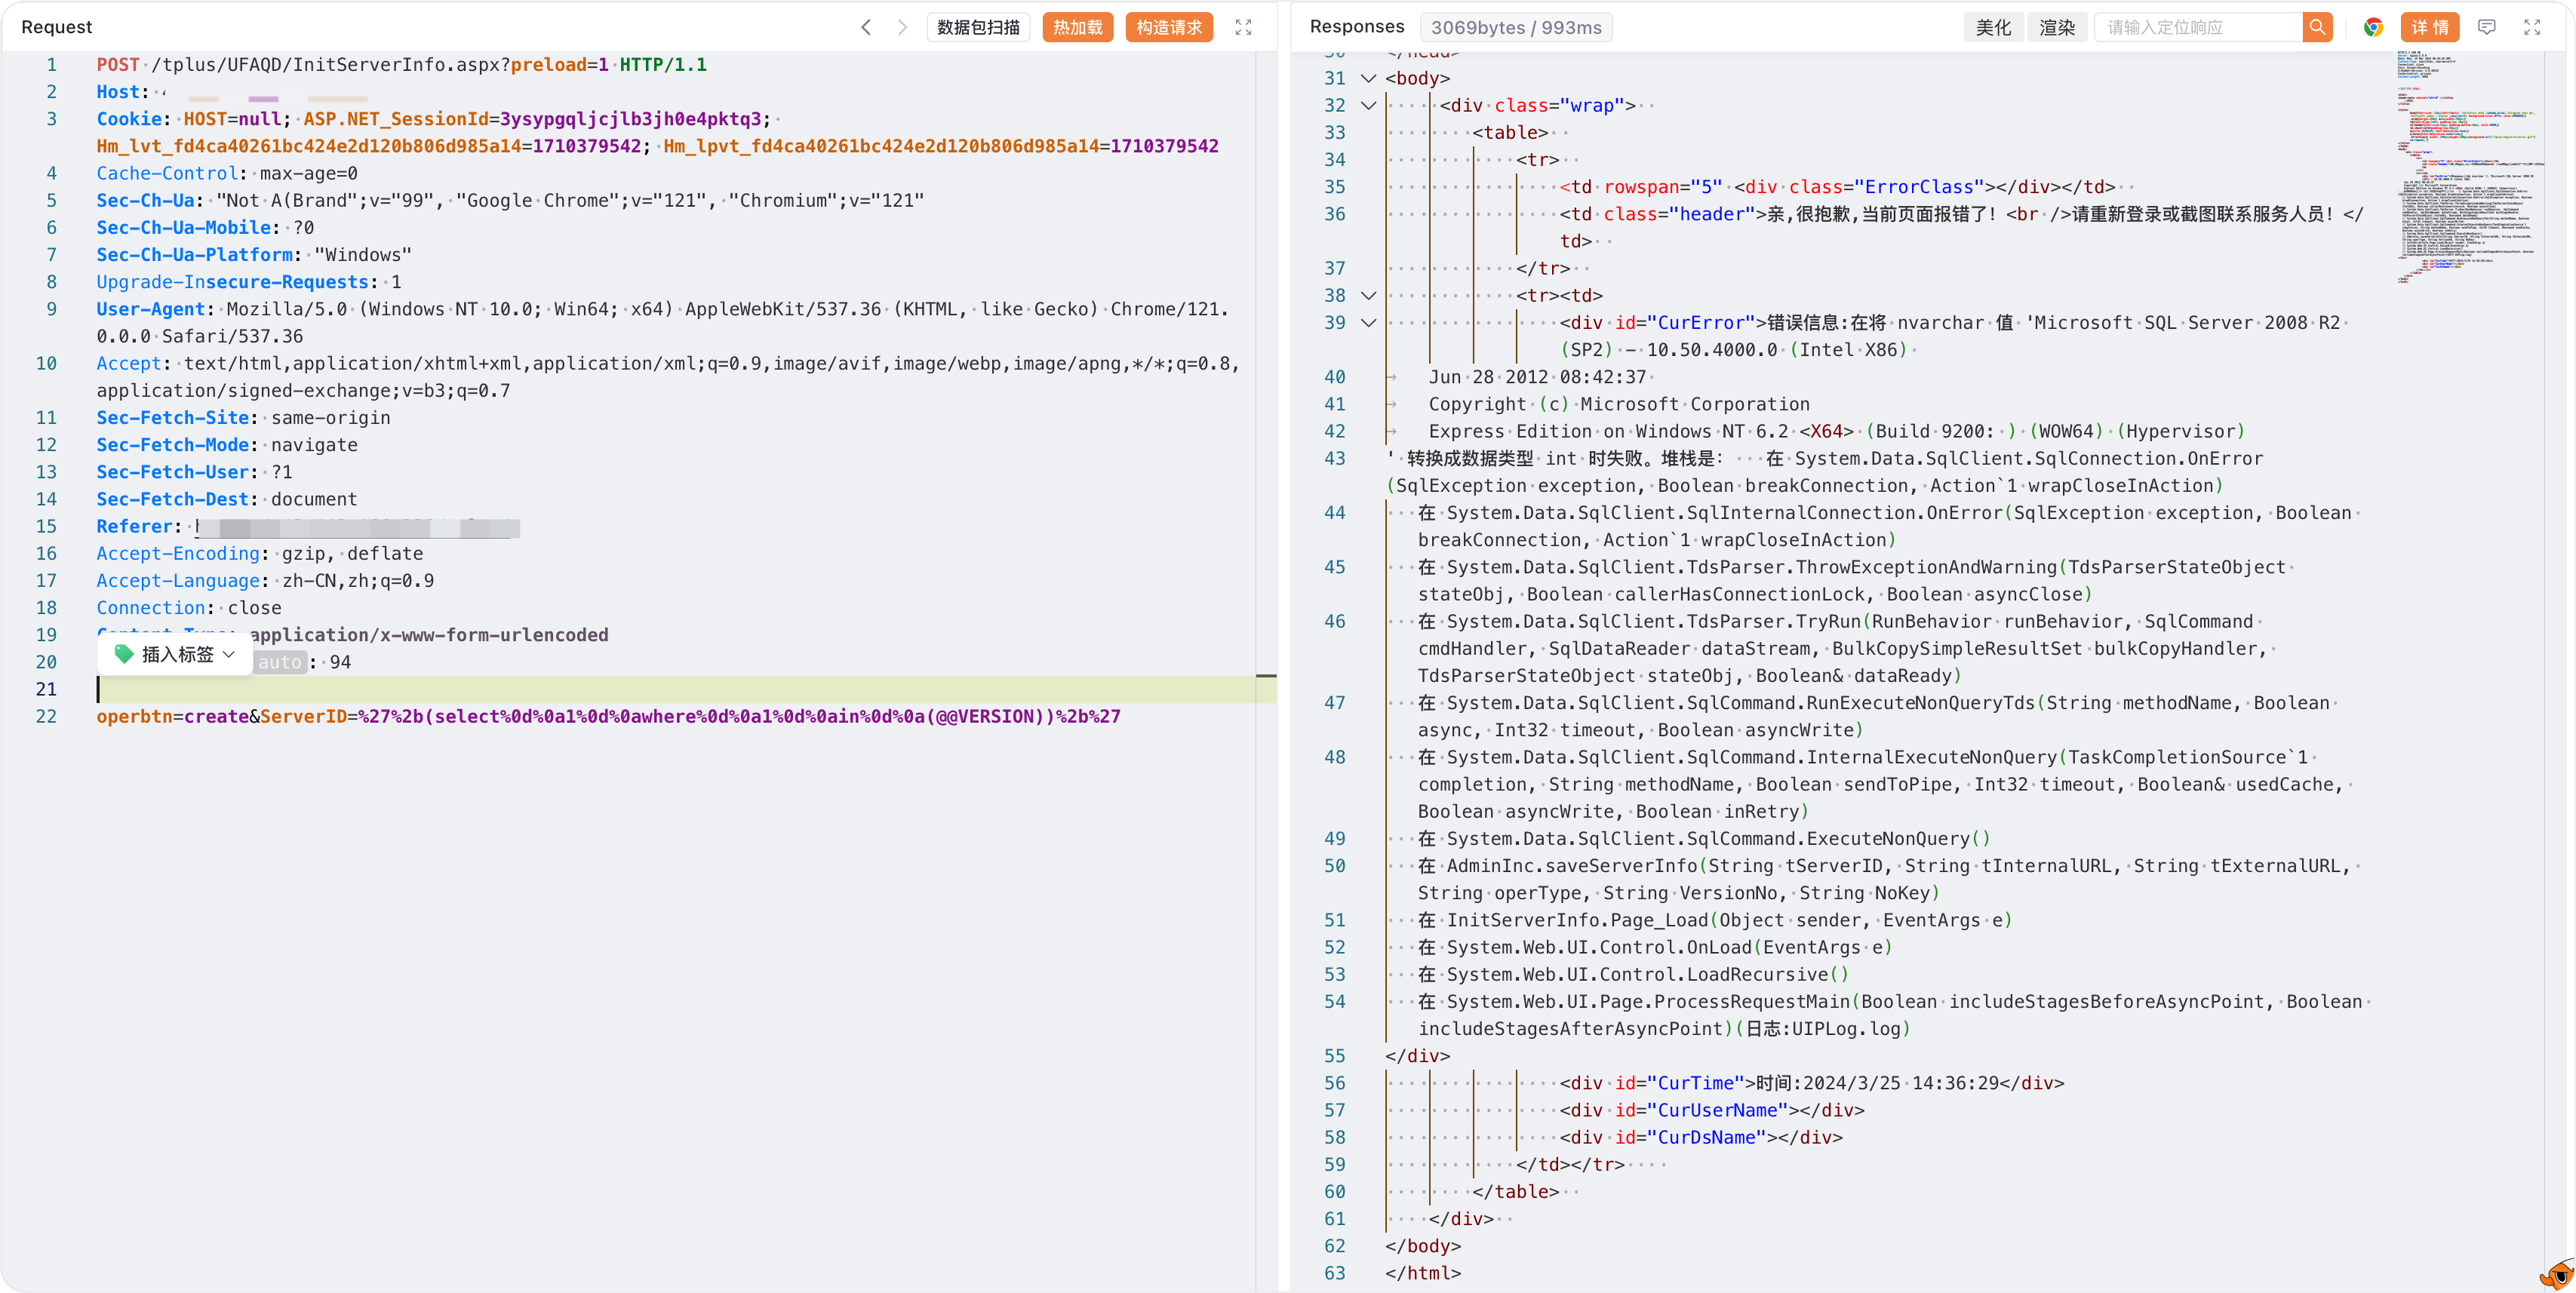Click the Upgrade-Insecure-Requests header
The image size is (2576, 1293).
[249, 282]
